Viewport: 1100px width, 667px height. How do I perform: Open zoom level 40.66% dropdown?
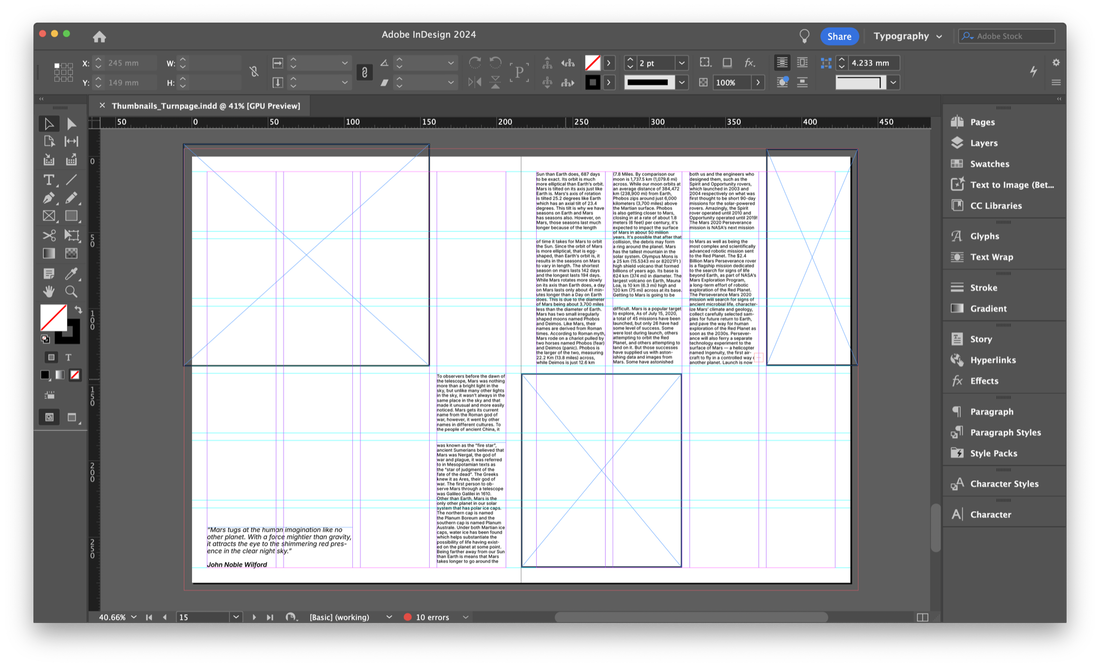[133, 617]
